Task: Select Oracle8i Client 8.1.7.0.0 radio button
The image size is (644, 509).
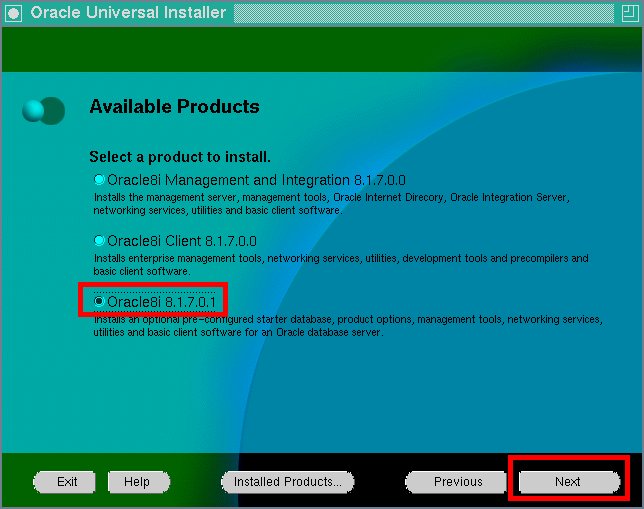Action: (x=99, y=240)
